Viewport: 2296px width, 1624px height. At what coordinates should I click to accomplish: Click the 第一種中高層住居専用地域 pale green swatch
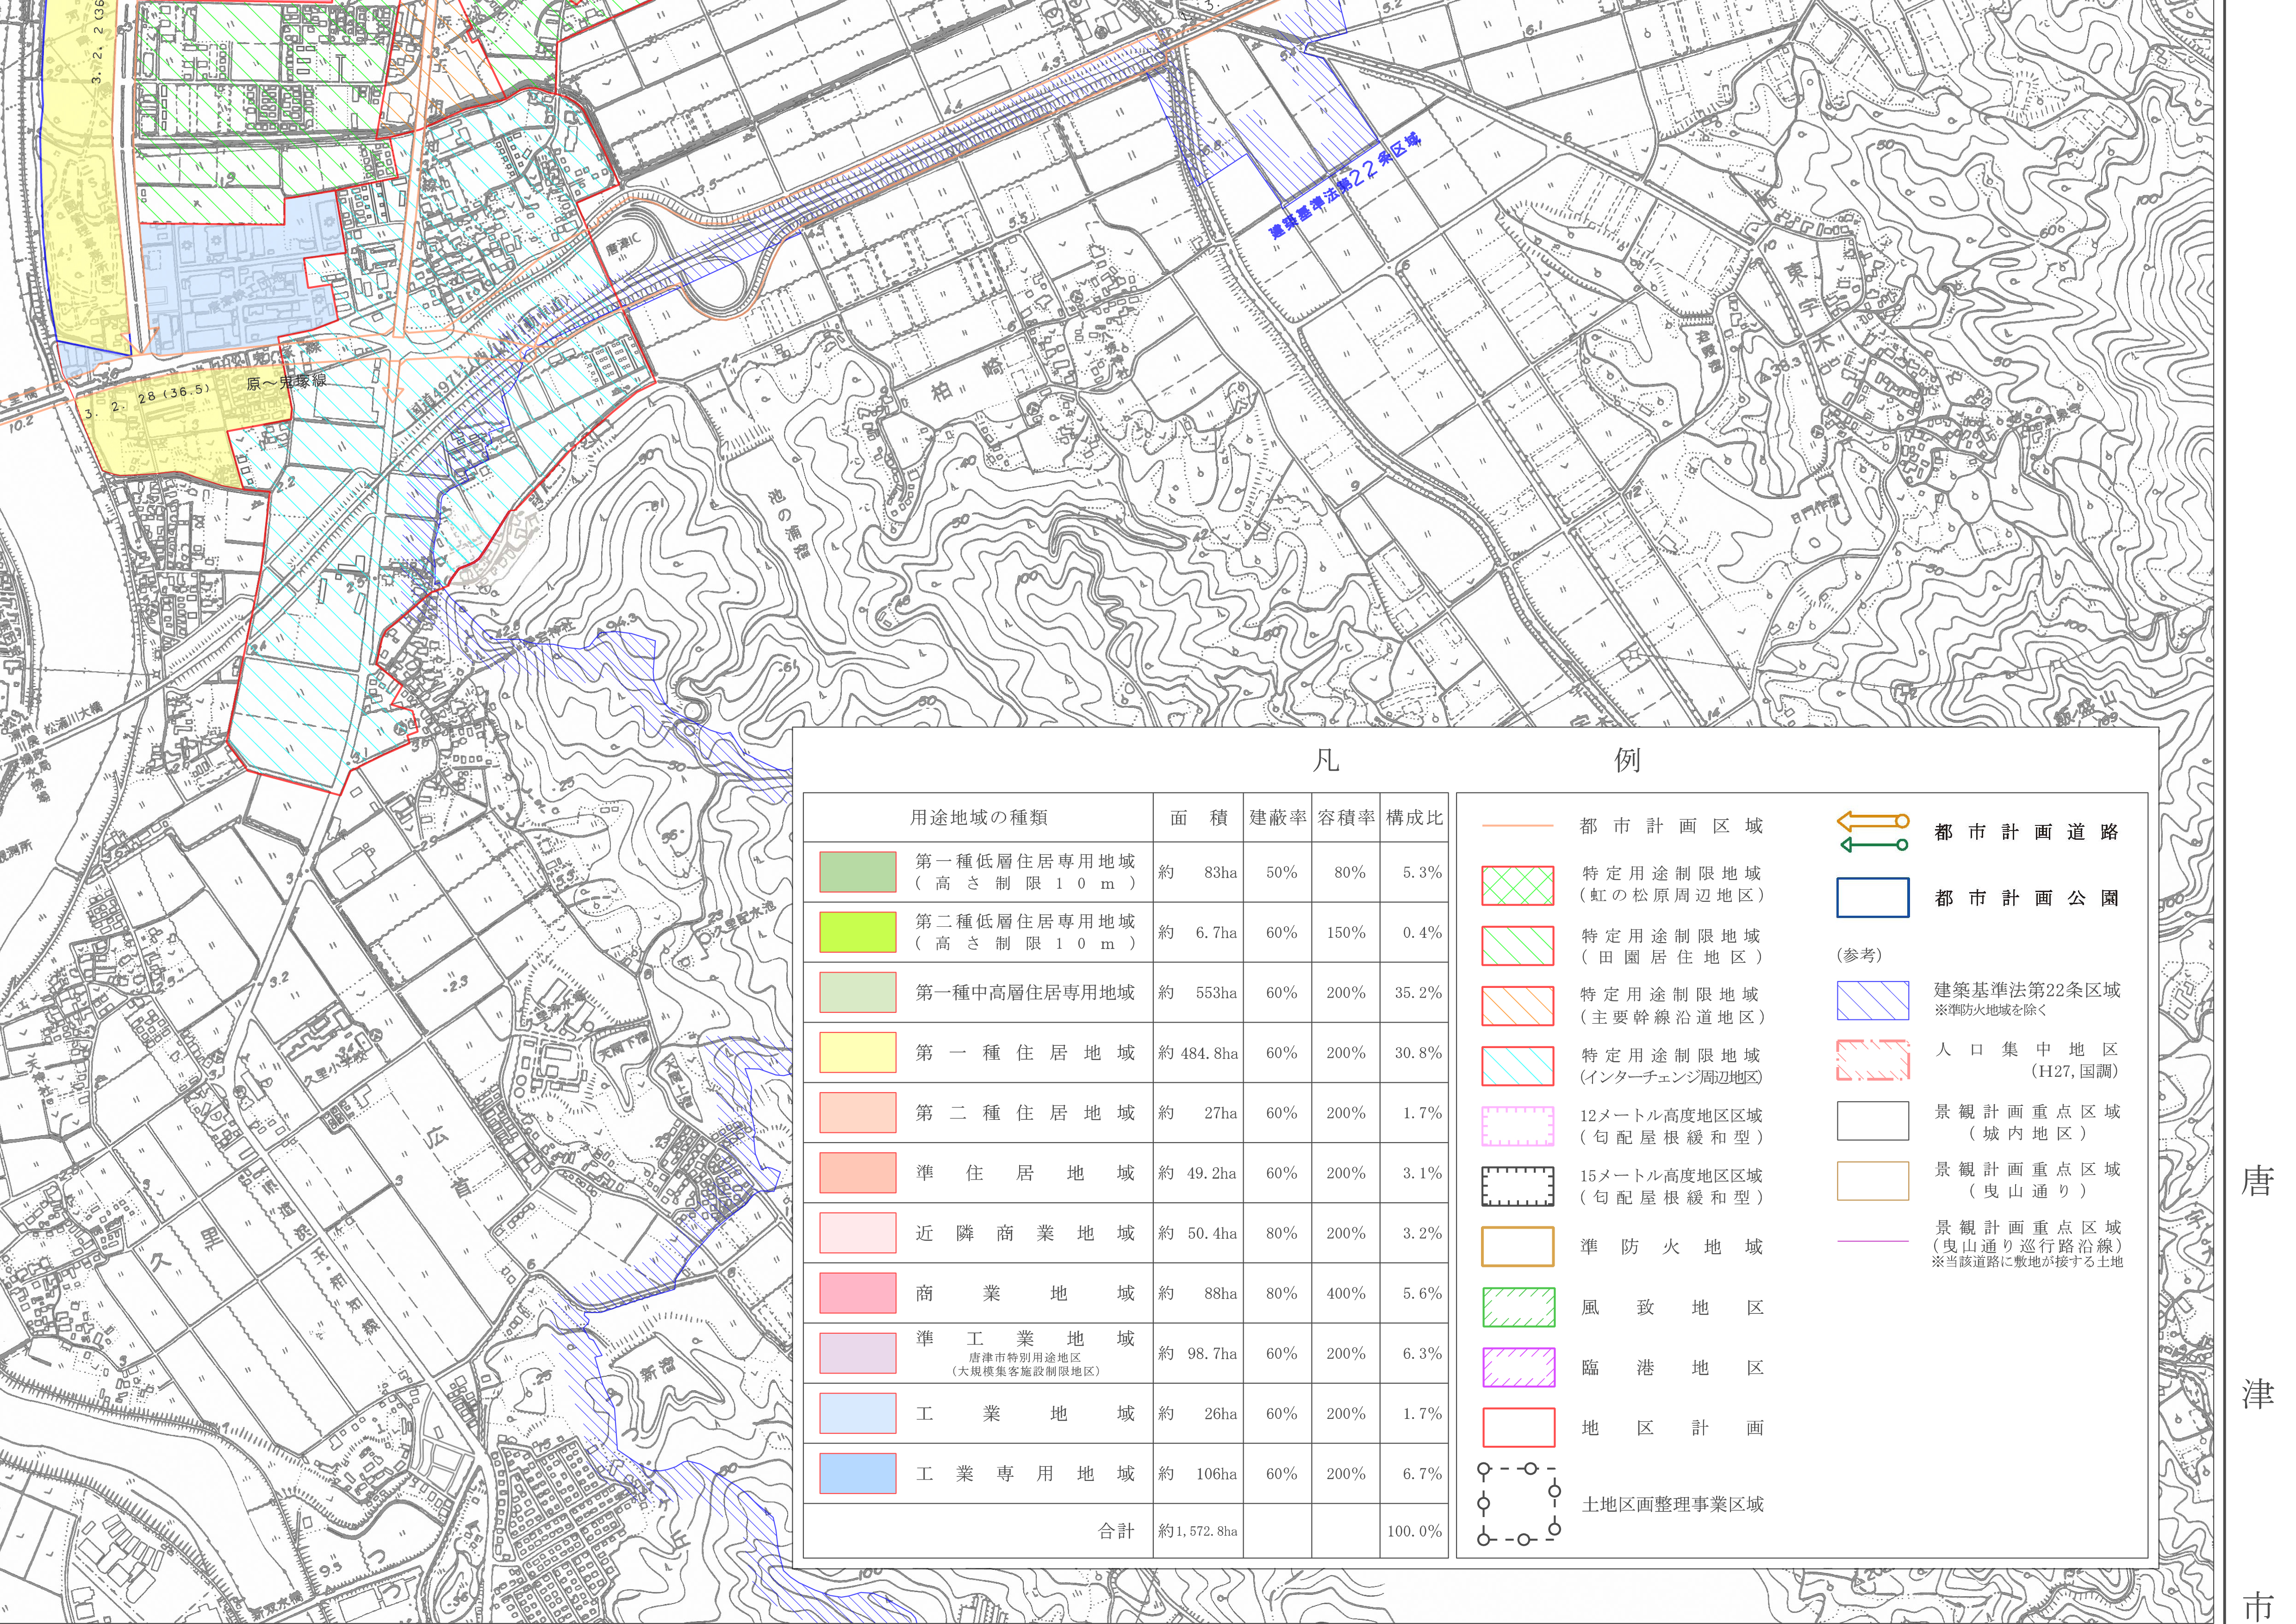point(857,992)
